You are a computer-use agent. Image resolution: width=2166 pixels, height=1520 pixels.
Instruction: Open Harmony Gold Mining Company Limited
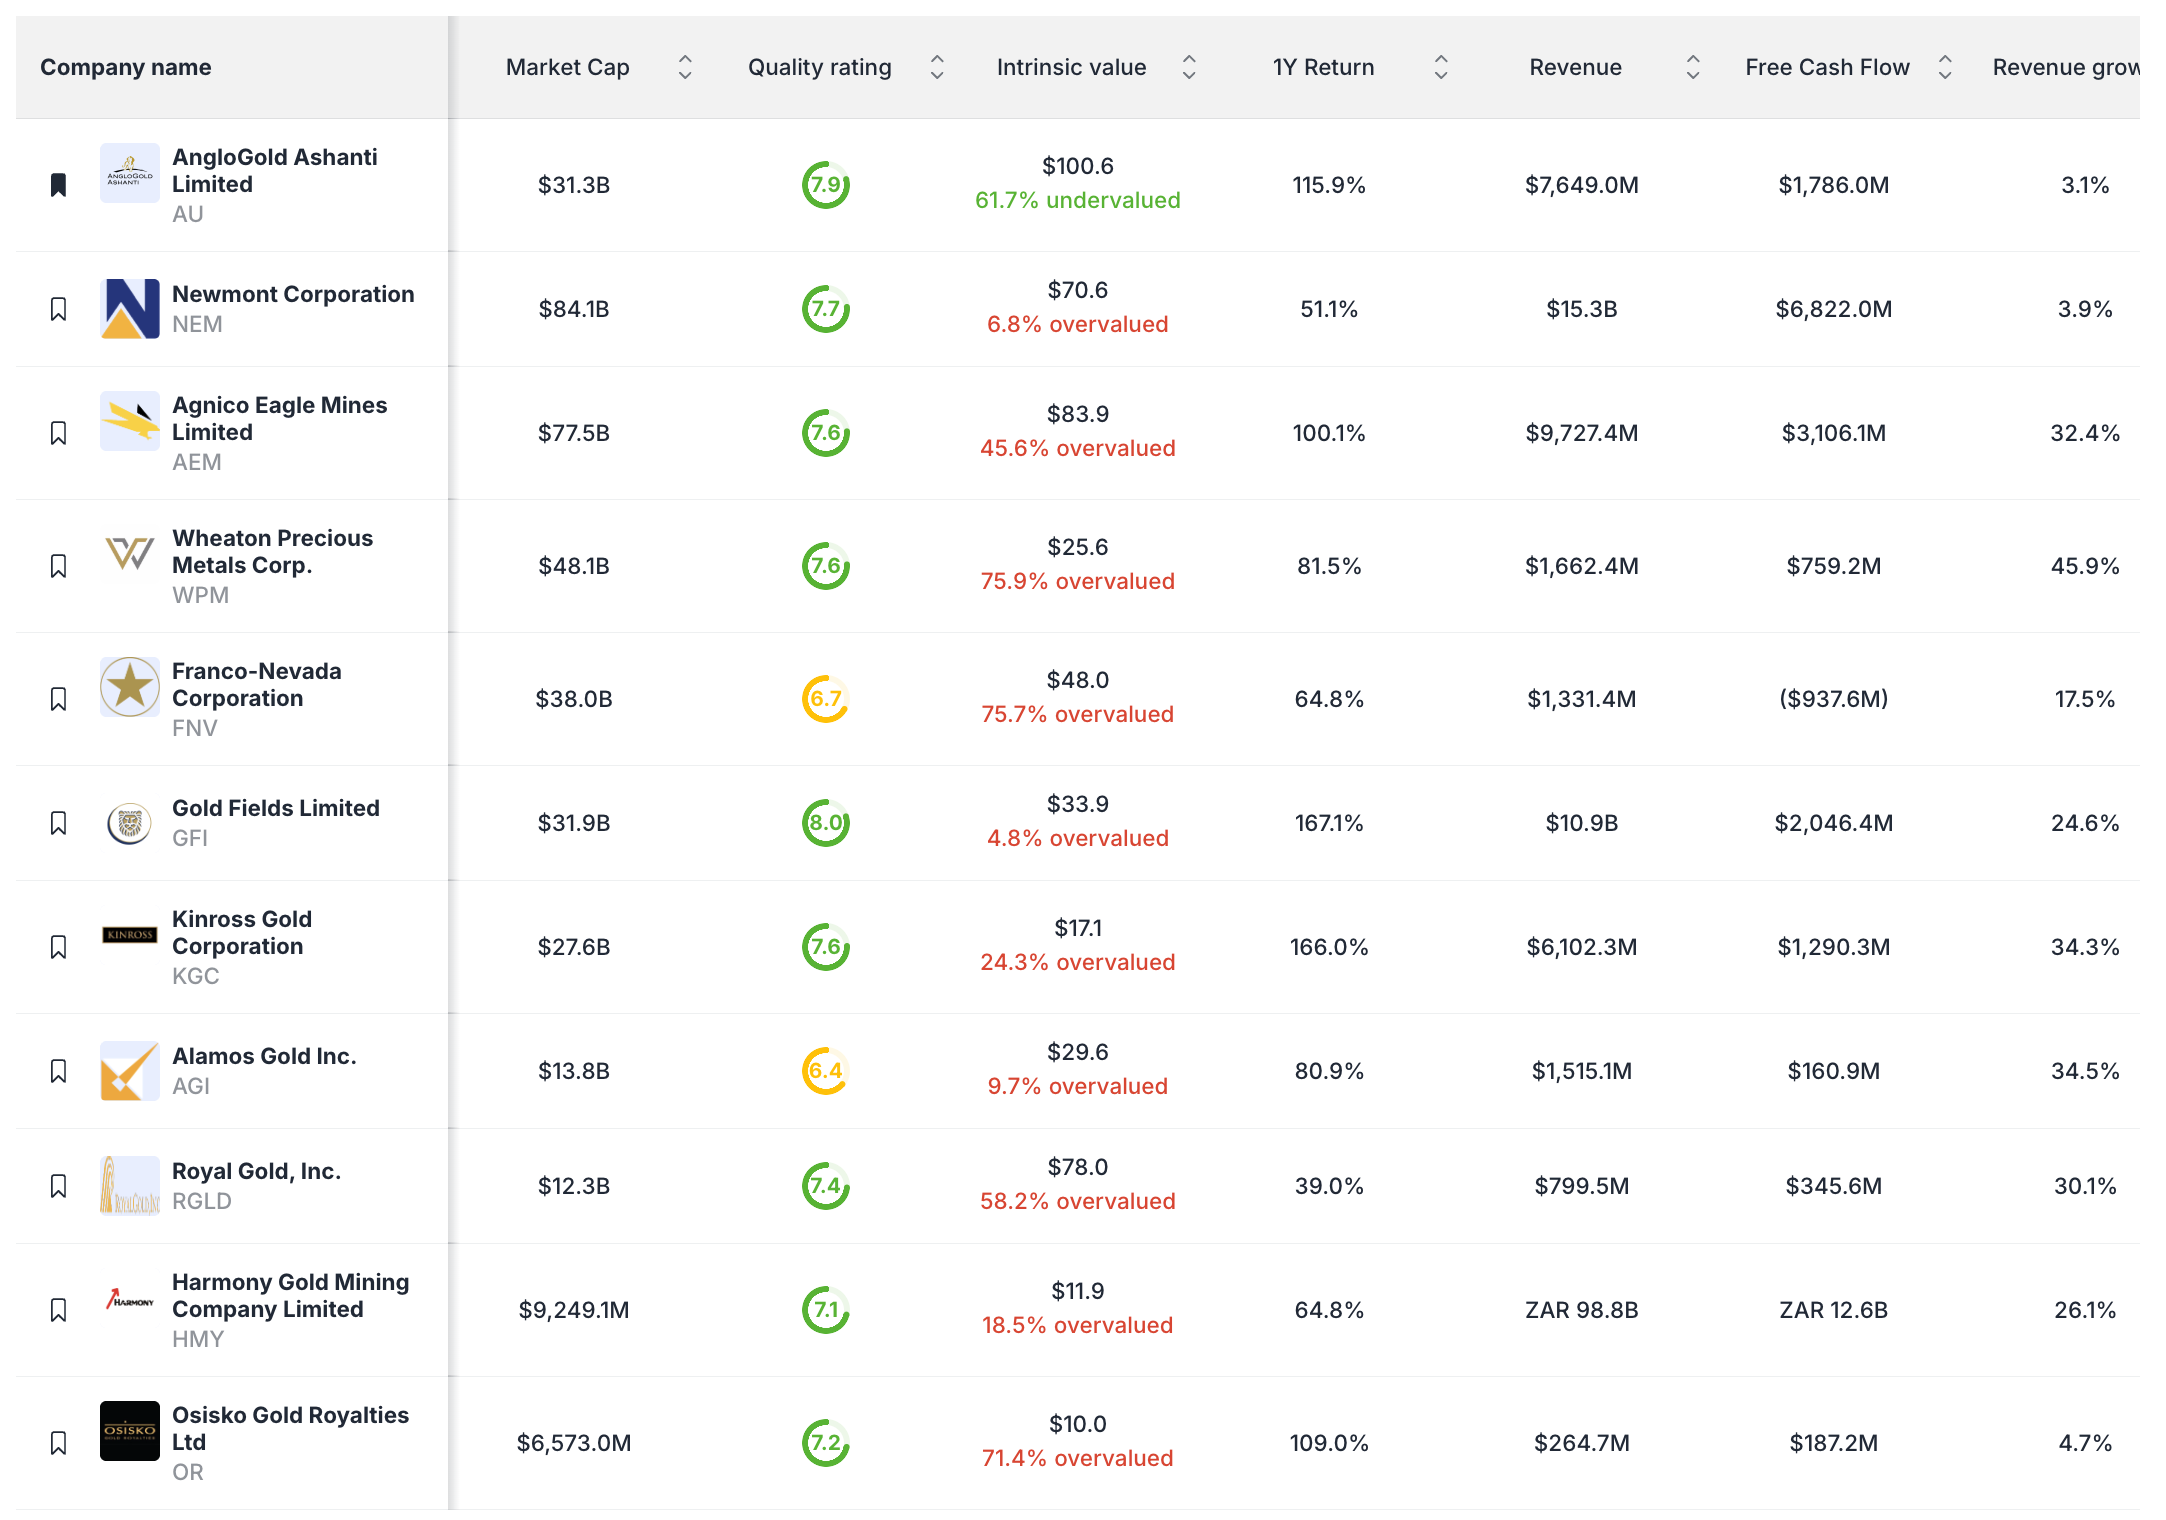pos(290,1296)
